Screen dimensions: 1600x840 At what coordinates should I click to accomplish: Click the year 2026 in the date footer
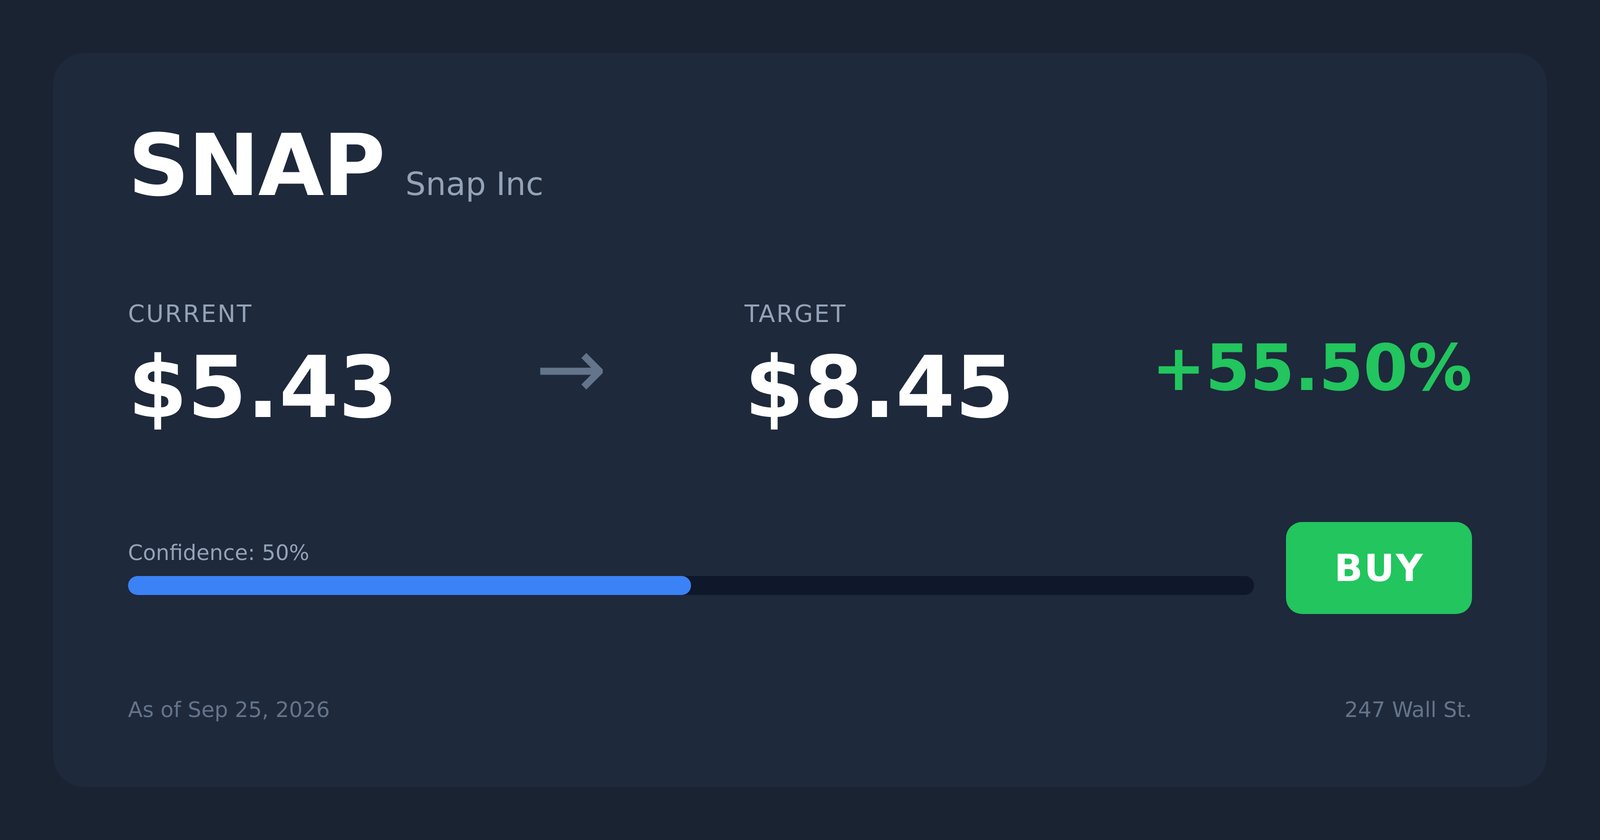point(302,710)
